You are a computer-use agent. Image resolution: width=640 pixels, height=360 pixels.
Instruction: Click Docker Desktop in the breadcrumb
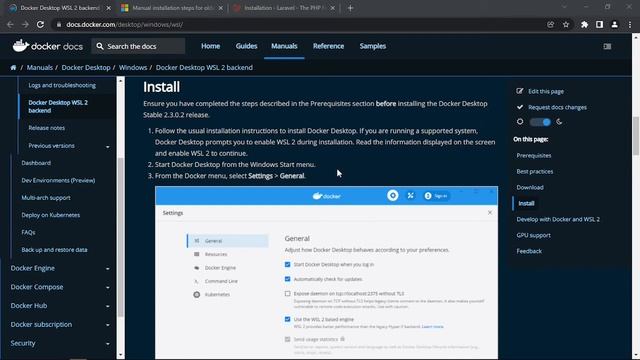86,68
